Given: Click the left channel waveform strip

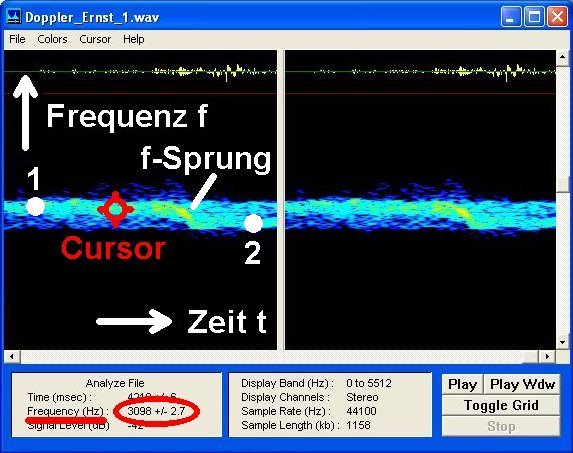Looking at the screenshot, I should [140, 71].
